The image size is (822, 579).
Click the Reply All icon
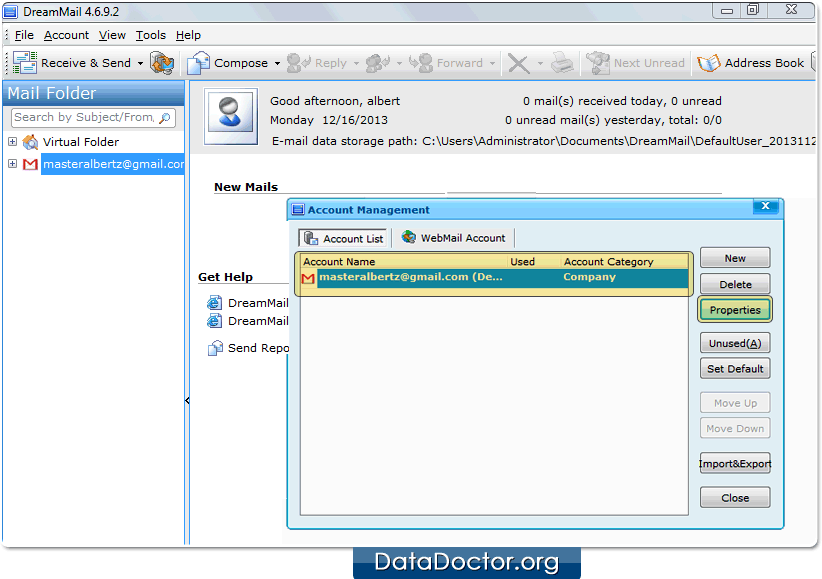(378, 63)
